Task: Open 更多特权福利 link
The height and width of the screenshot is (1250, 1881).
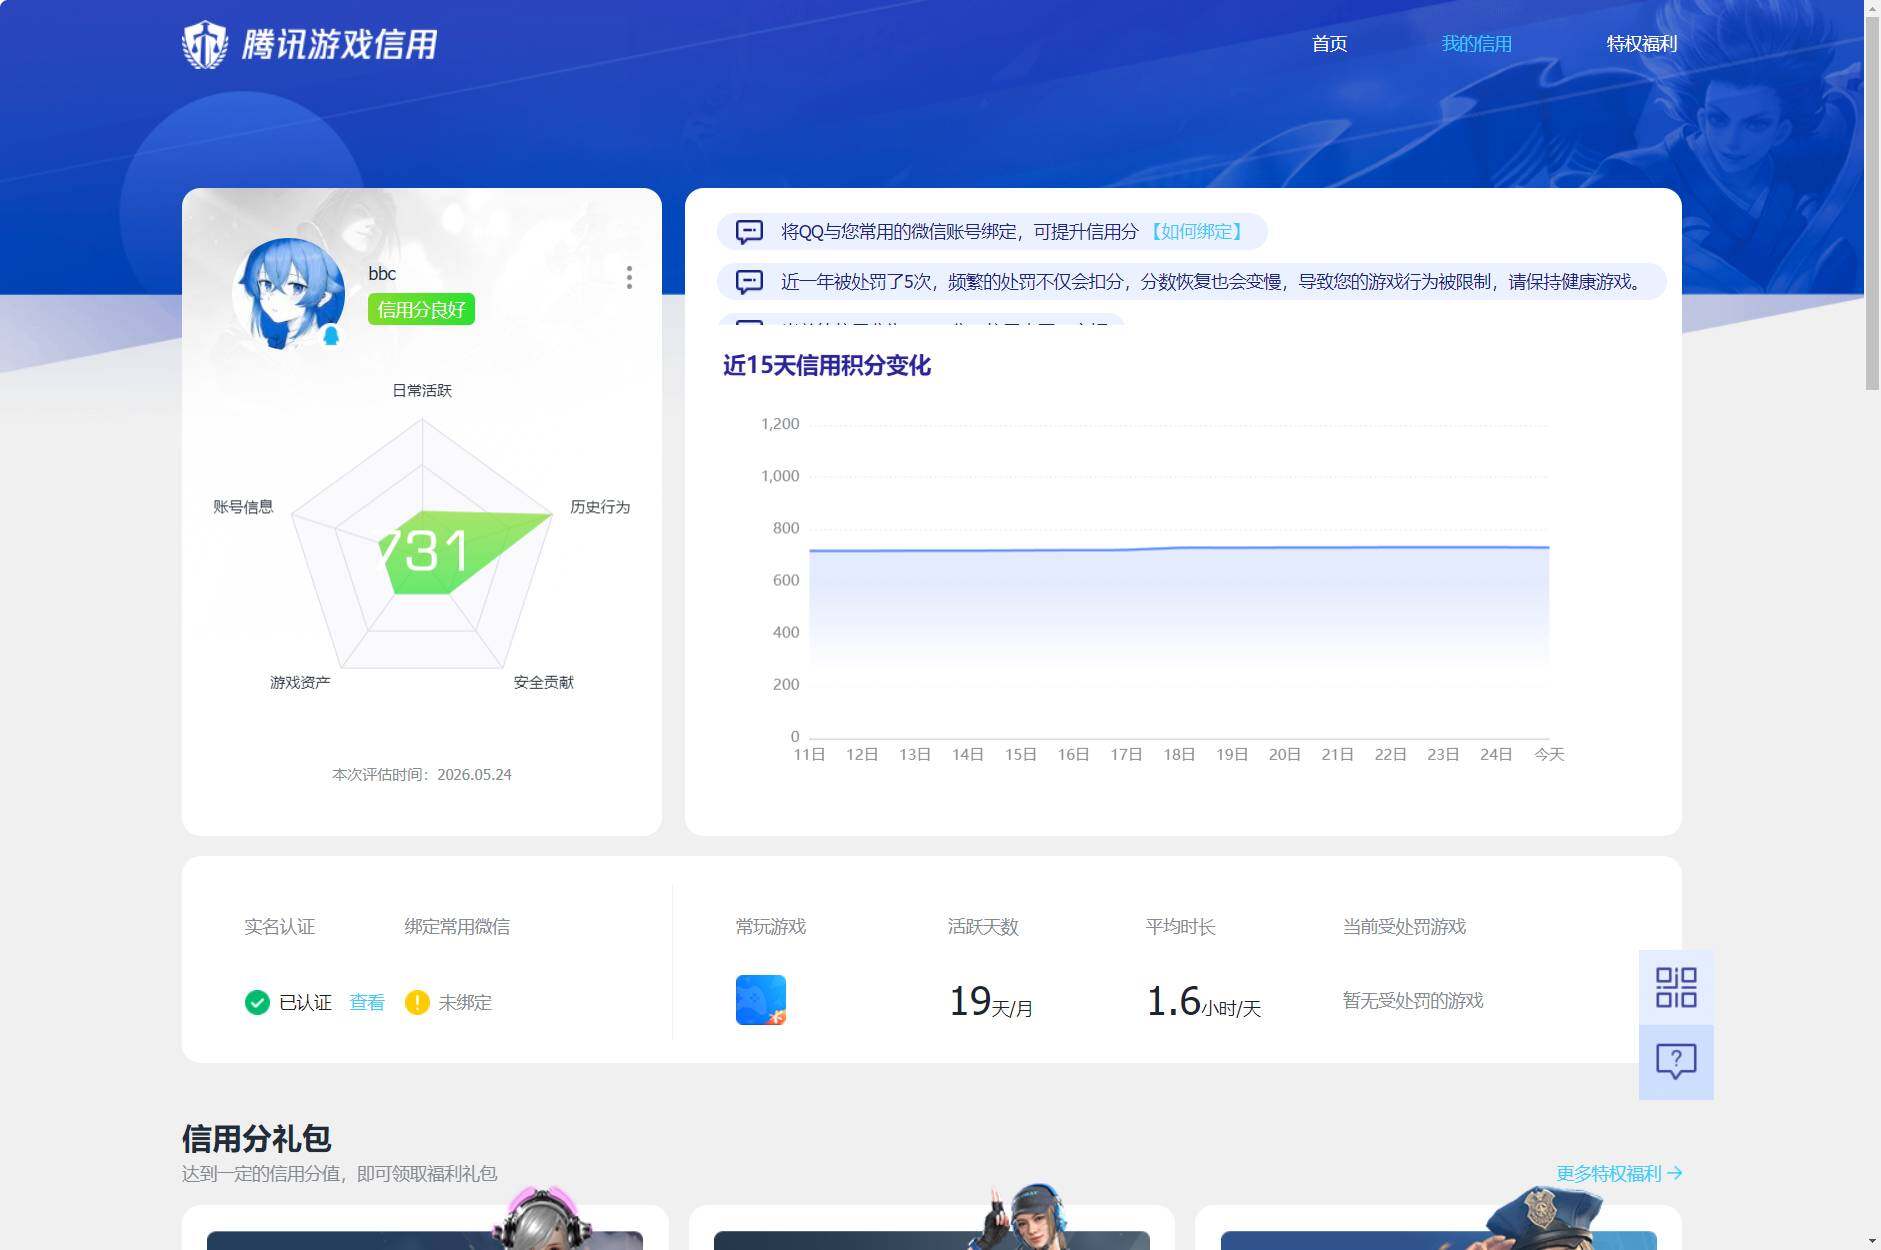Action: click(1619, 1173)
